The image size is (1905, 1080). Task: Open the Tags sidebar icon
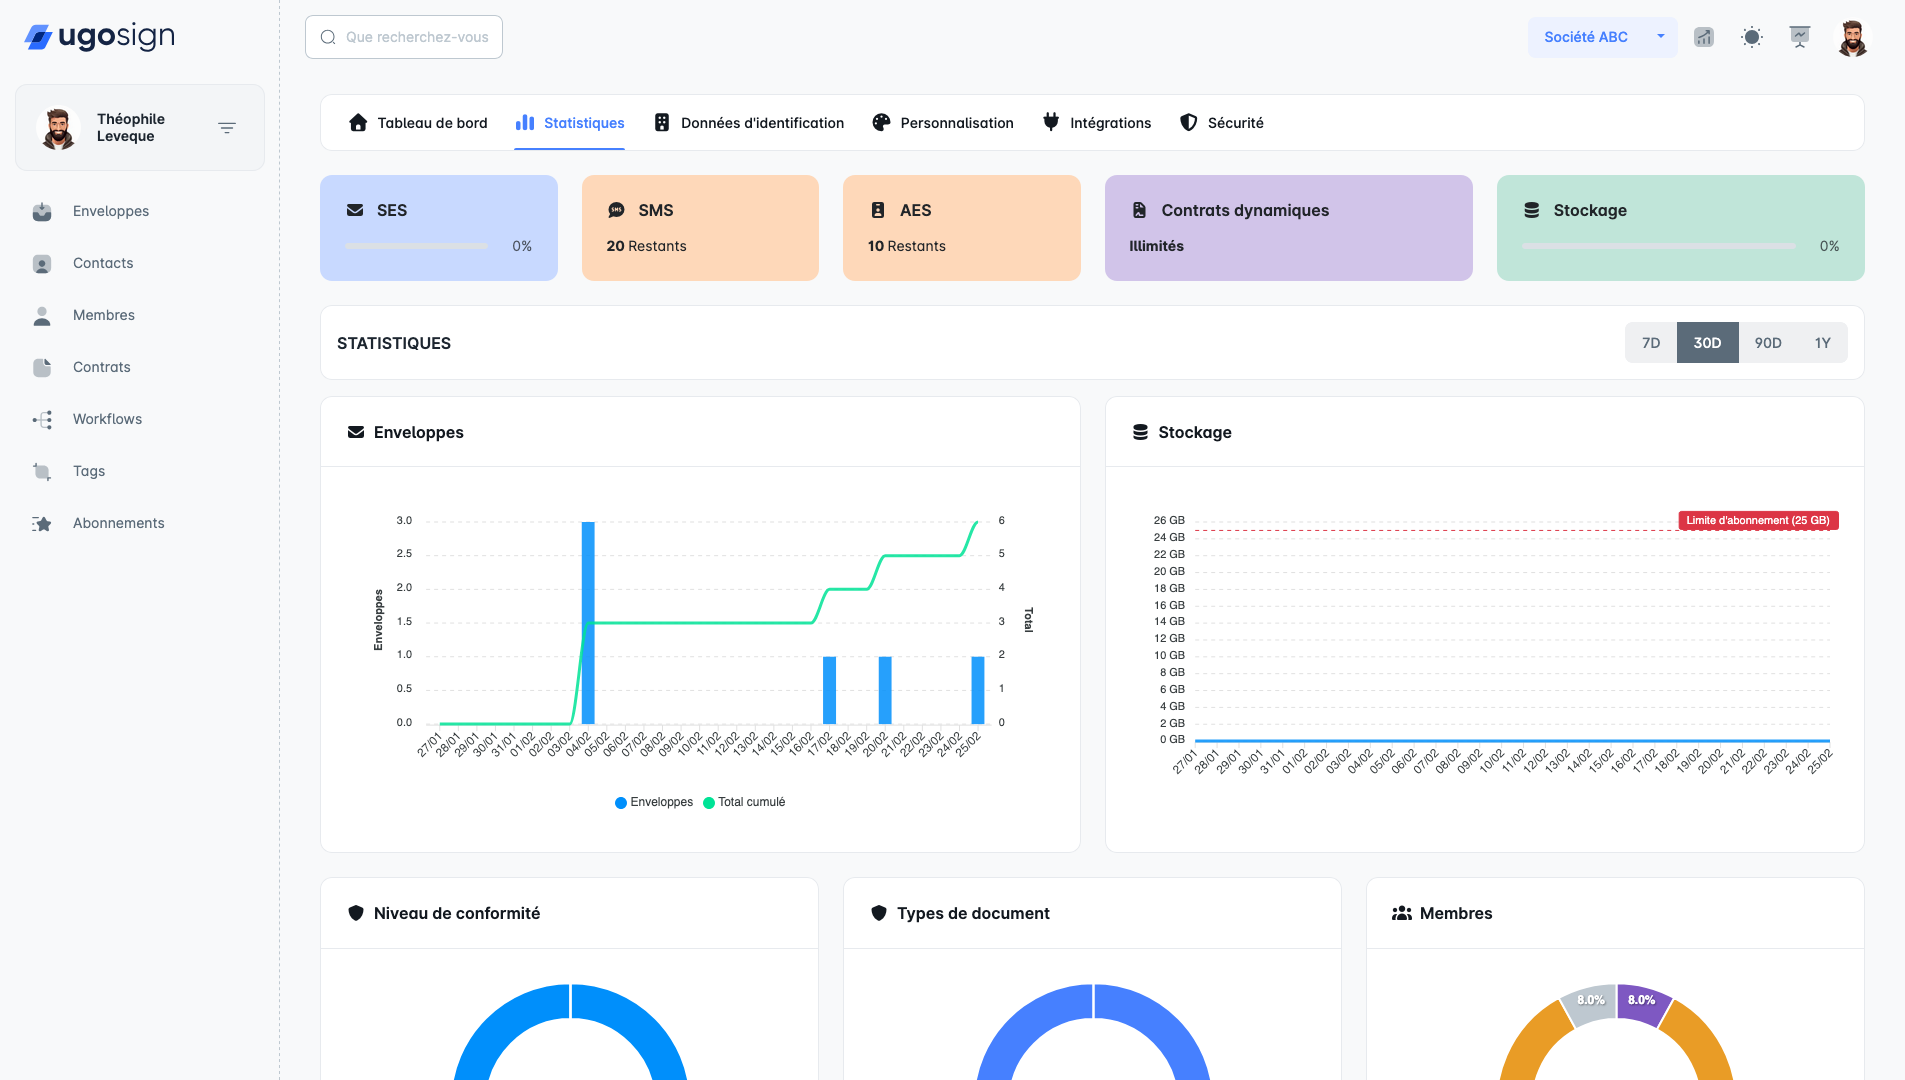pos(42,471)
